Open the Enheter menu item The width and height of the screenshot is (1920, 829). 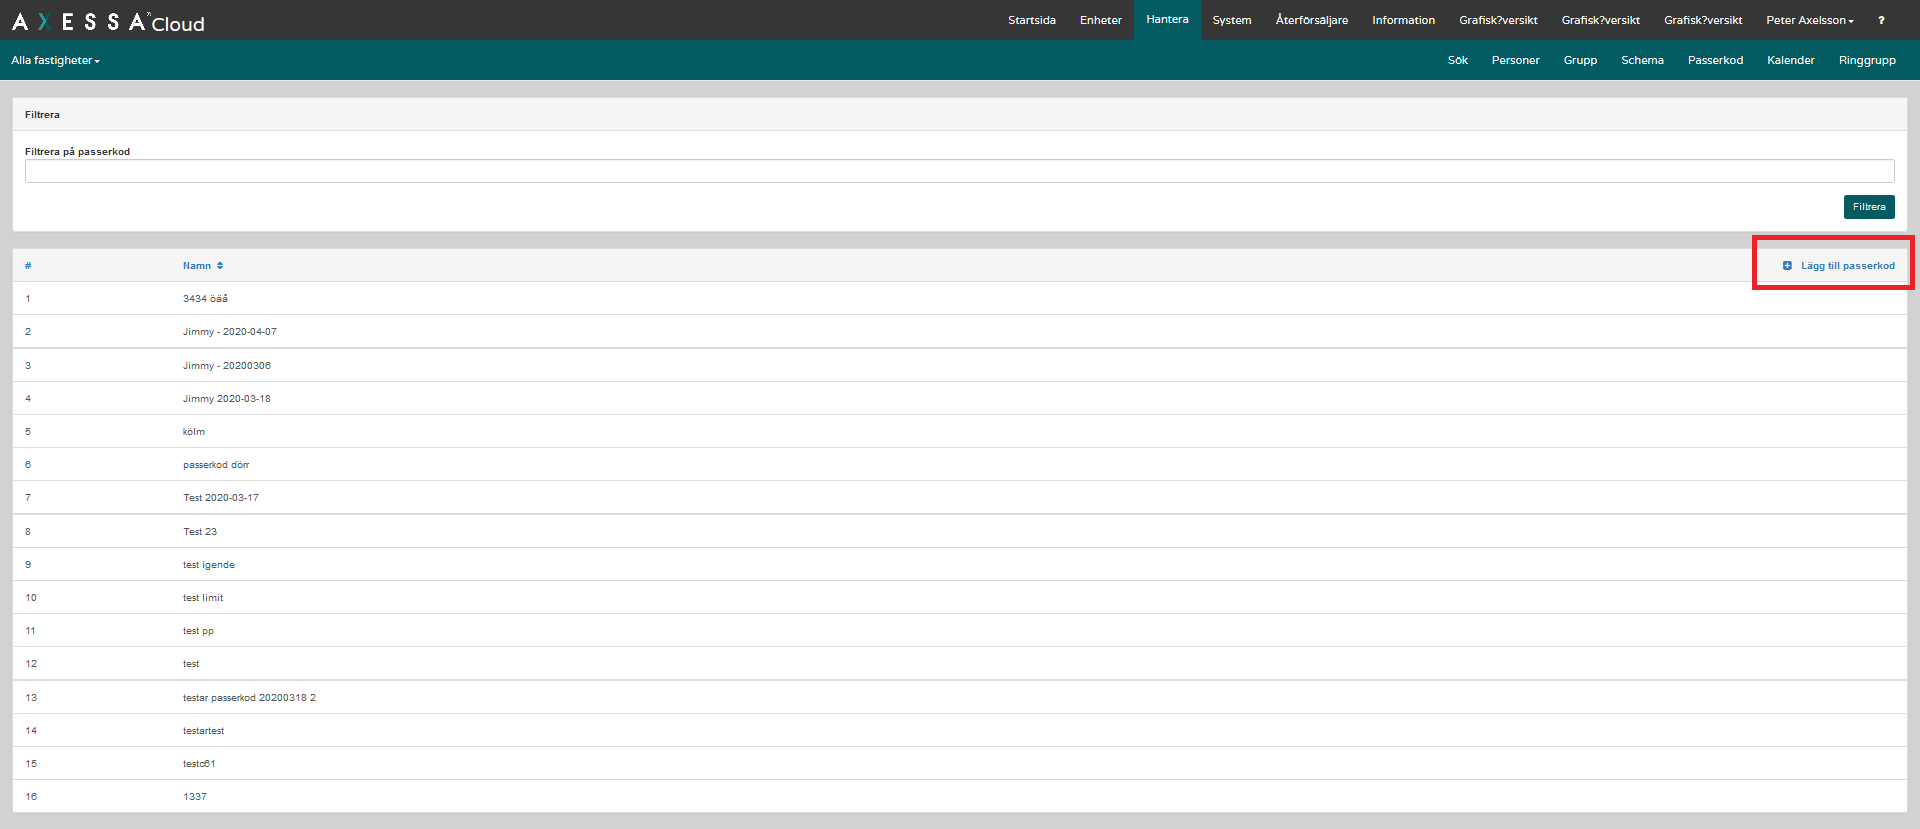coord(1100,20)
